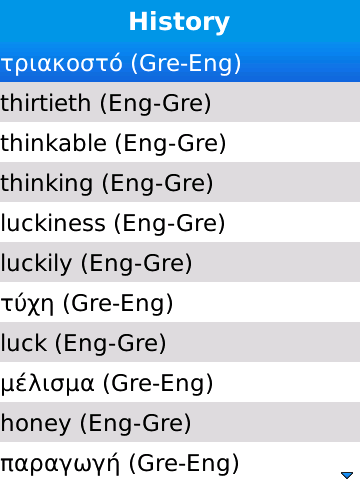This screenshot has height=480, width=360.
Task: Click the word thinkable
Action: click(54, 143)
